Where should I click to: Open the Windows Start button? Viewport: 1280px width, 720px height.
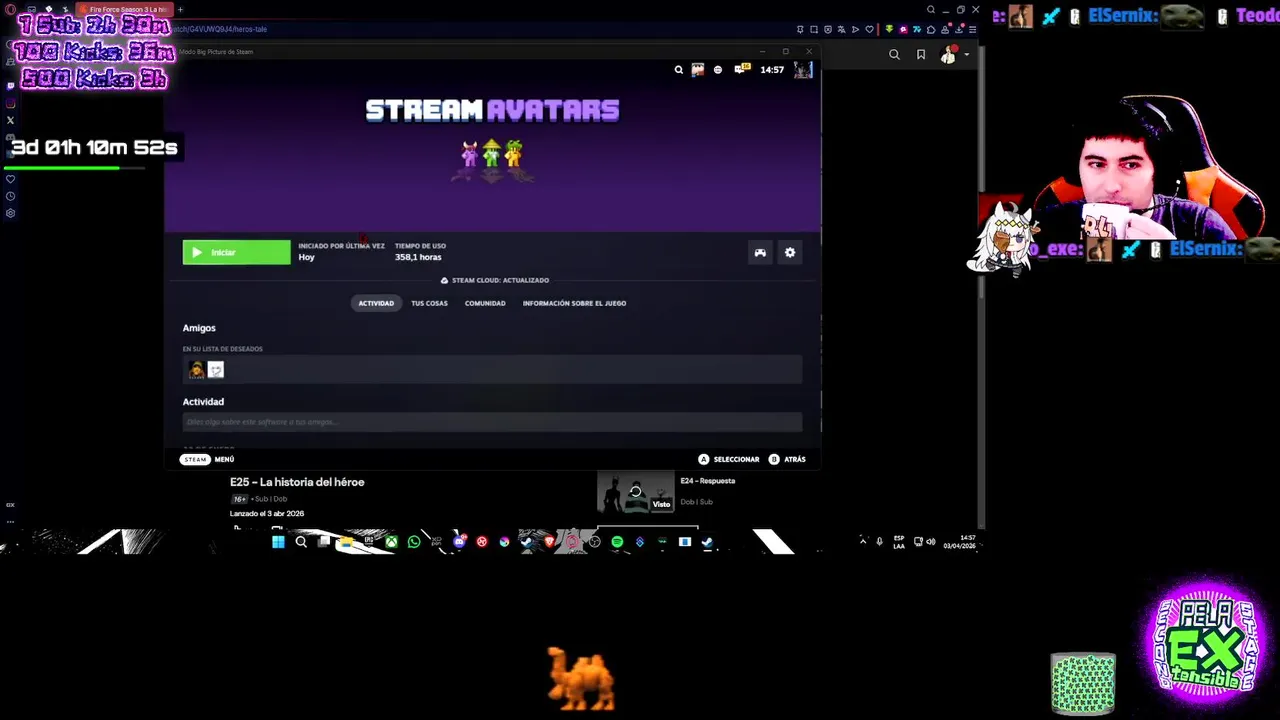(x=278, y=542)
